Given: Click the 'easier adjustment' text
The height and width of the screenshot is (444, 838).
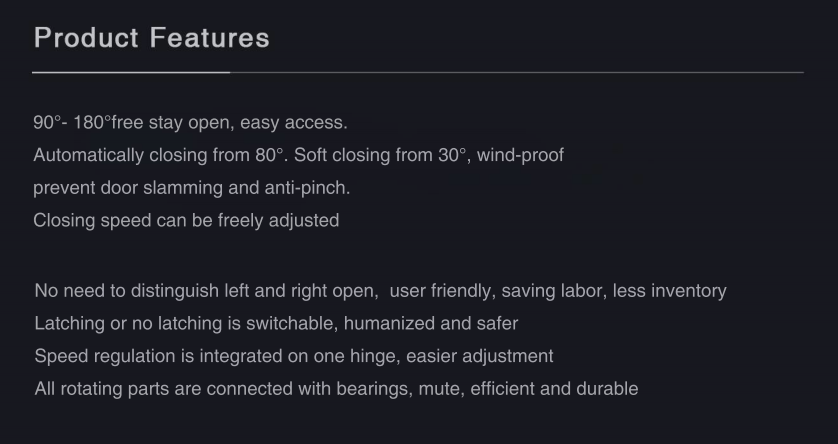Looking at the screenshot, I should (x=480, y=356).
